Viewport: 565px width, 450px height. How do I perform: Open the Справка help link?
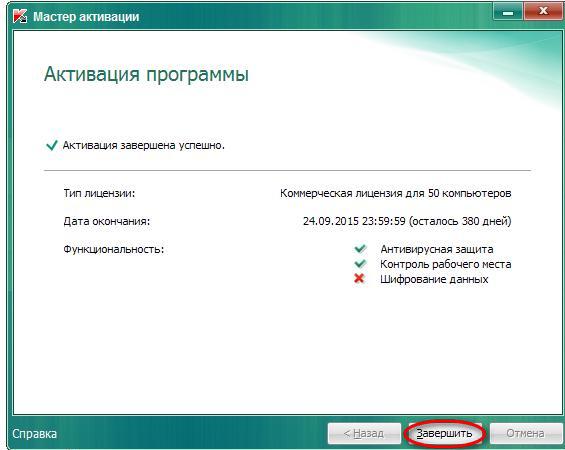click(x=35, y=433)
